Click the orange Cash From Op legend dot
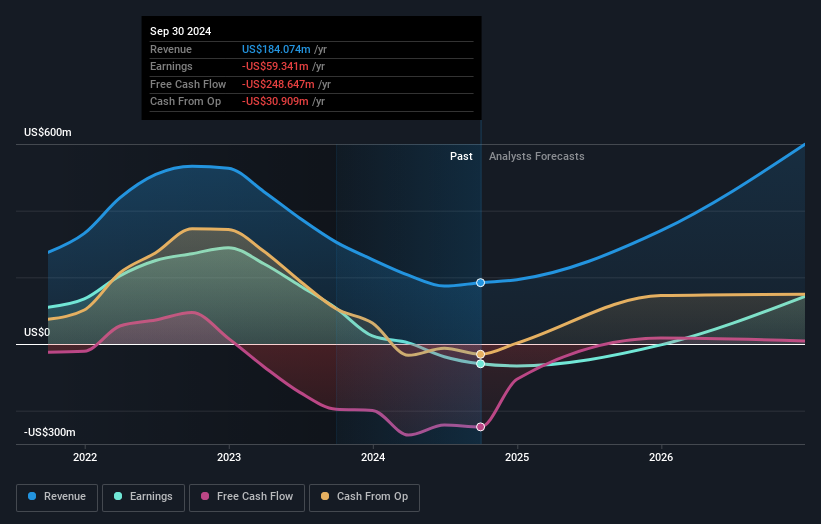Viewport: 821px width, 524px height. (x=325, y=496)
